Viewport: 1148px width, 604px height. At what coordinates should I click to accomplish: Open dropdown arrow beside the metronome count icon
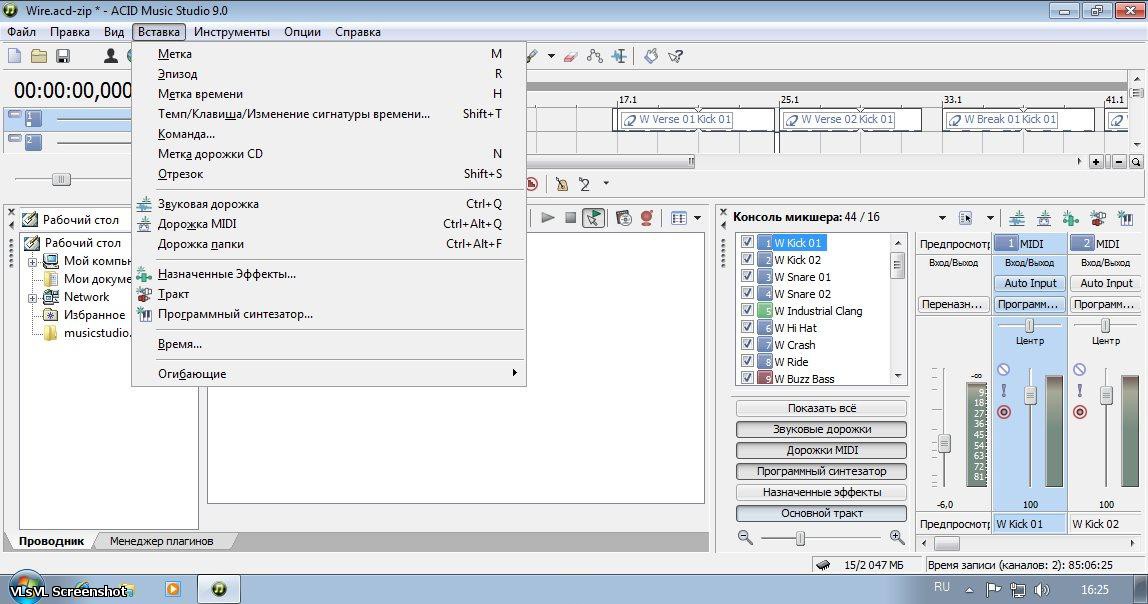[606, 184]
